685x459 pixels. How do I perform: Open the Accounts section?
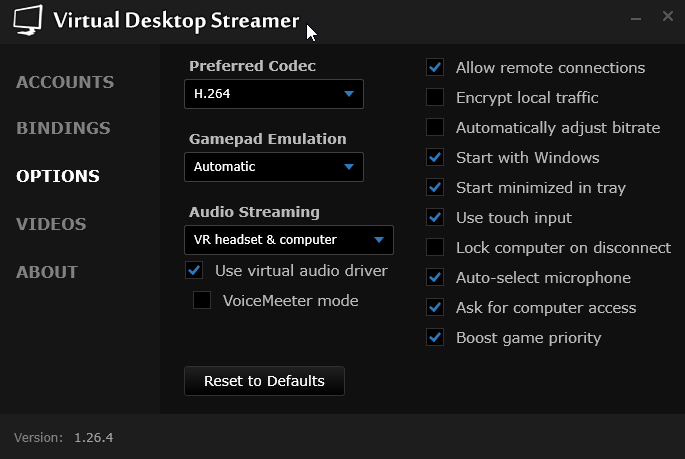click(x=65, y=82)
